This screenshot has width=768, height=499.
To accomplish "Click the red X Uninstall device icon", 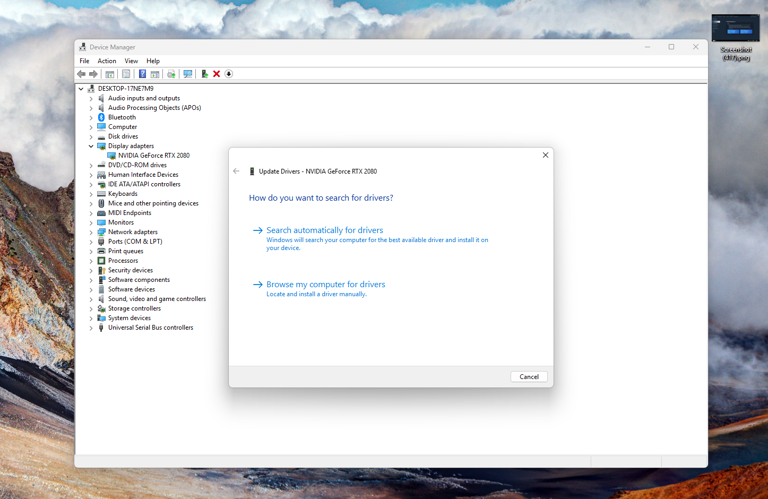I will click(216, 74).
